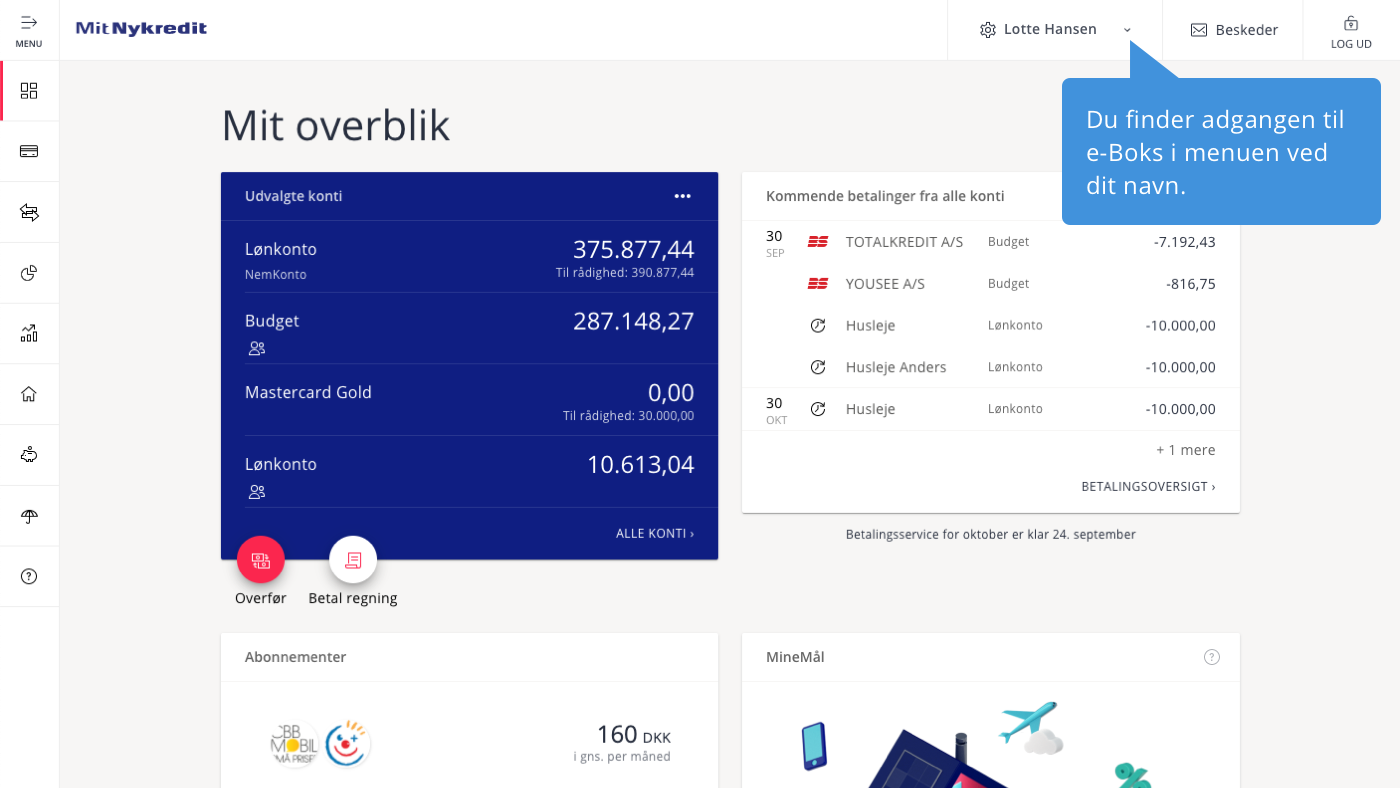Click the house icon in sidebar
Image resolution: width=1400 pixels, height=788 pixels.
coord(29,394)
